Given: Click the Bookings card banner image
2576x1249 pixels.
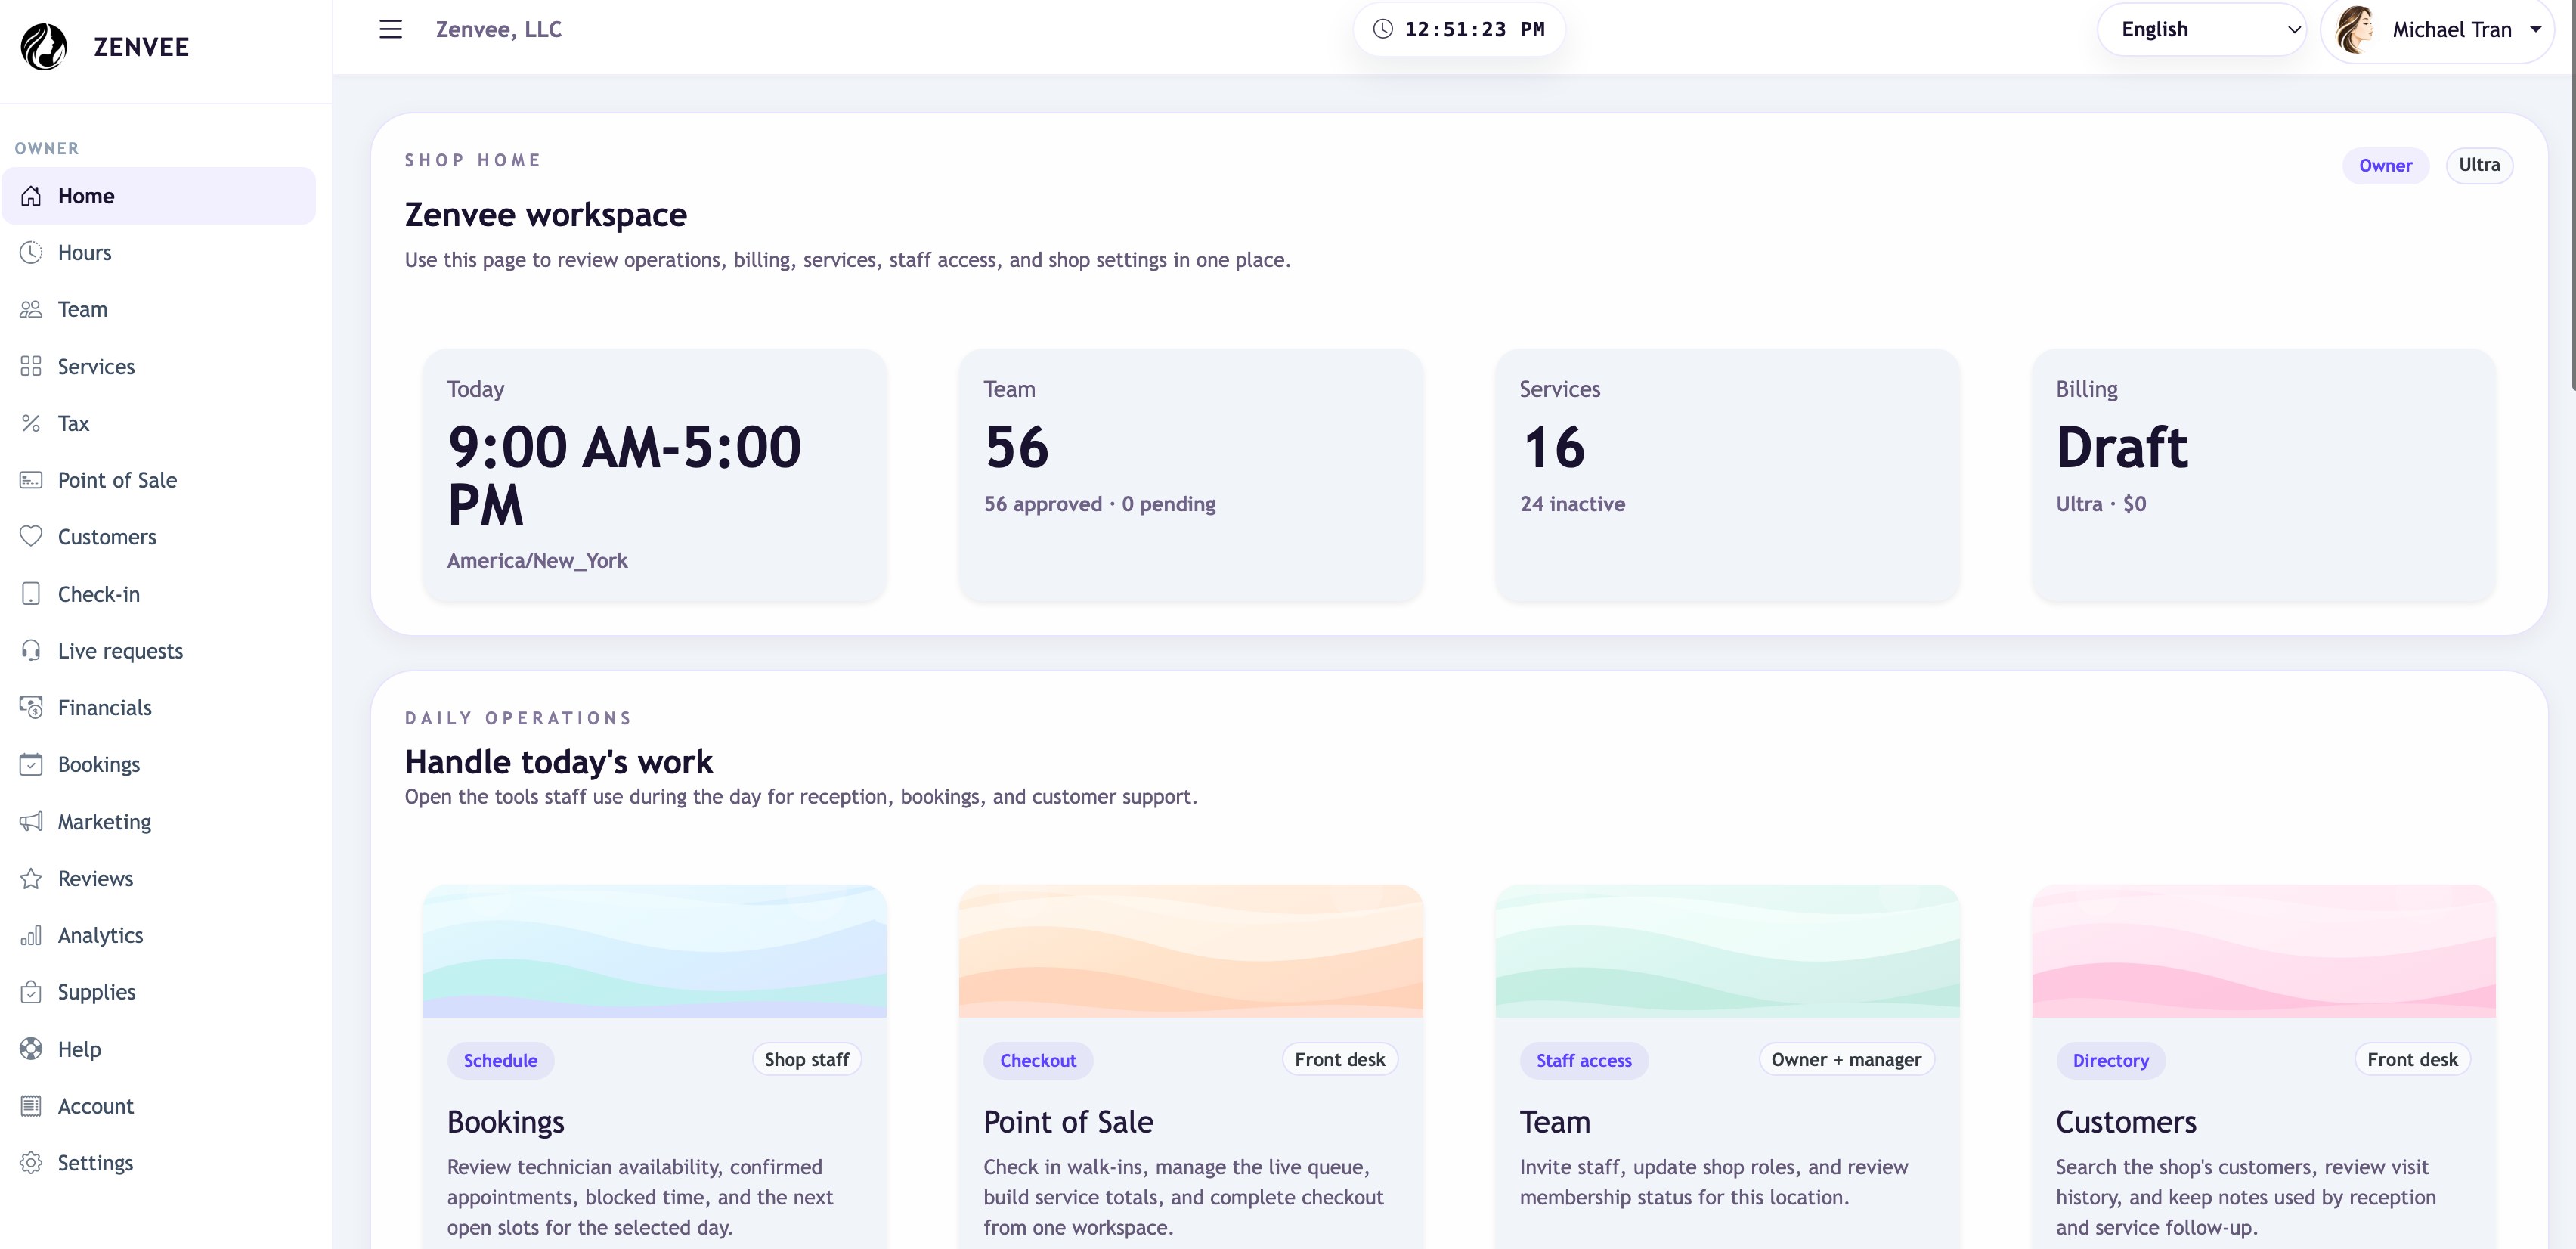Looking at the screenshot, I should click(x=654, y=951).
